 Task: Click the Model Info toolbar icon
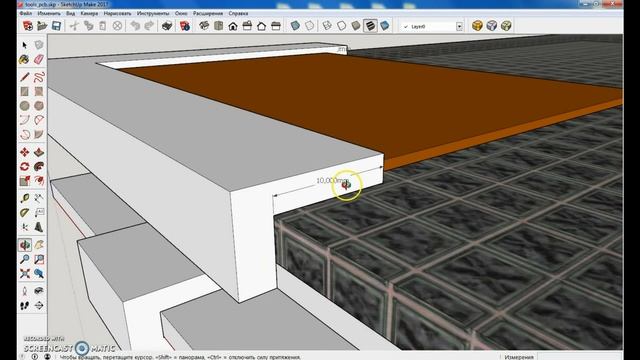pos(184,26)
